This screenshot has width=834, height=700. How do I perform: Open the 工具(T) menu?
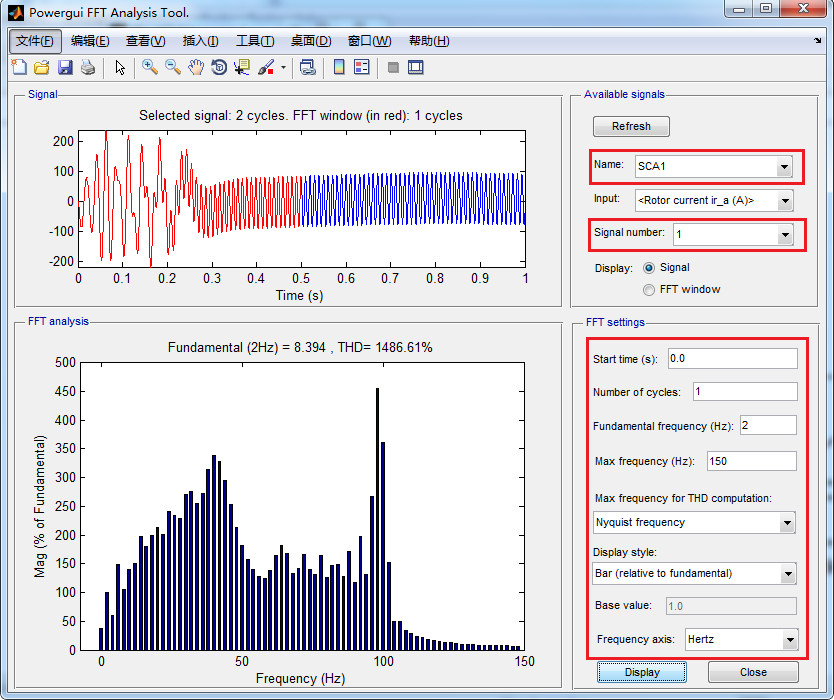256,41
